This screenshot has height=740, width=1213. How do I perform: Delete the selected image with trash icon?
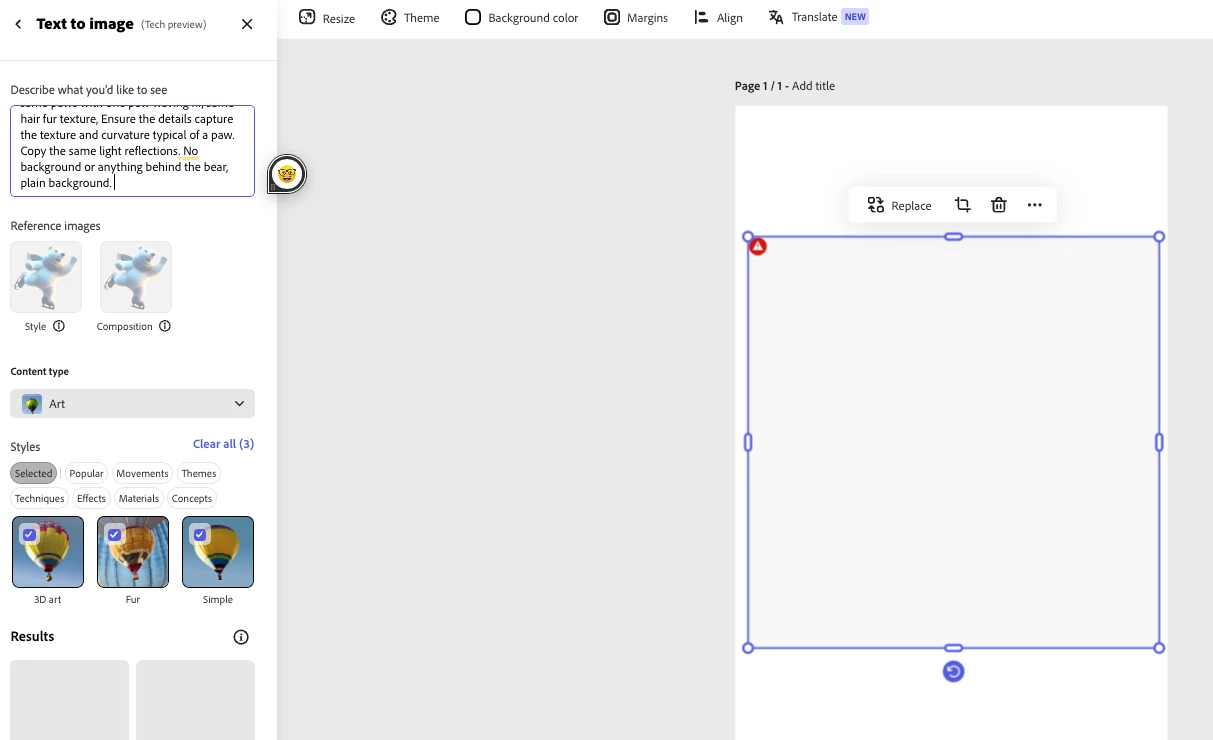[998, 205]
